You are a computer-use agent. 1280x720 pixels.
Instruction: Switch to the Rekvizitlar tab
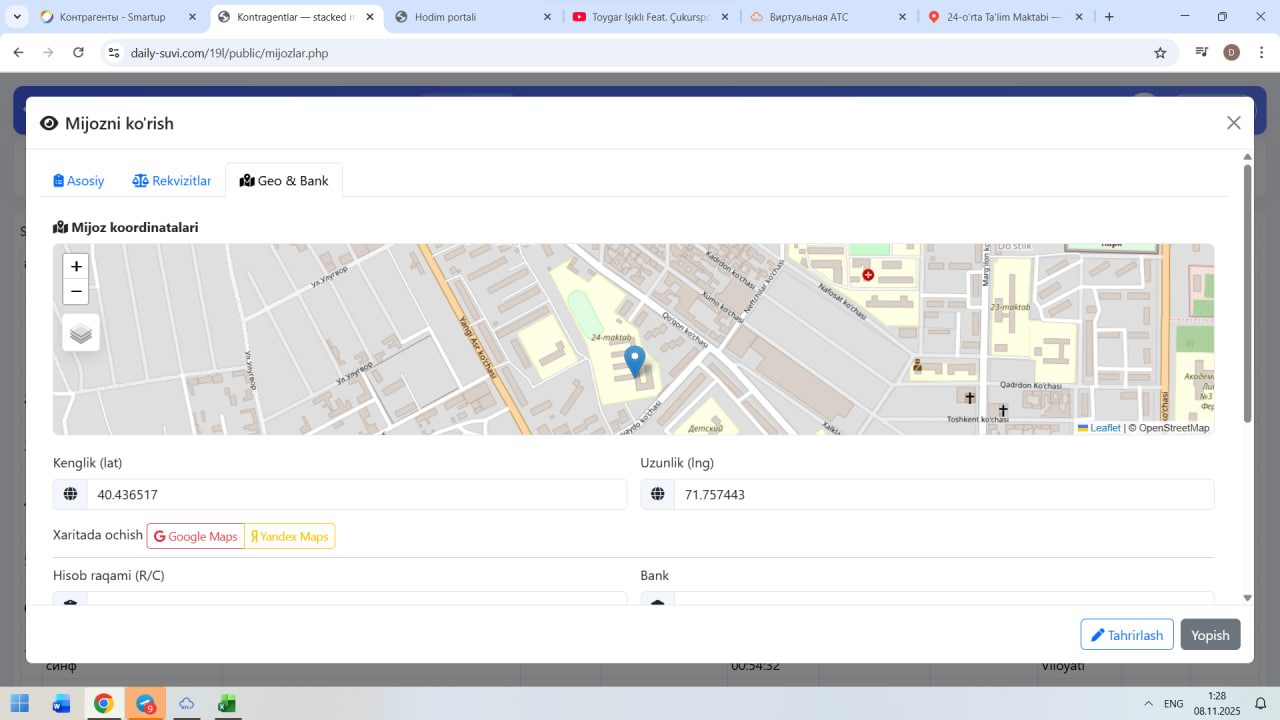coord(172,181)
